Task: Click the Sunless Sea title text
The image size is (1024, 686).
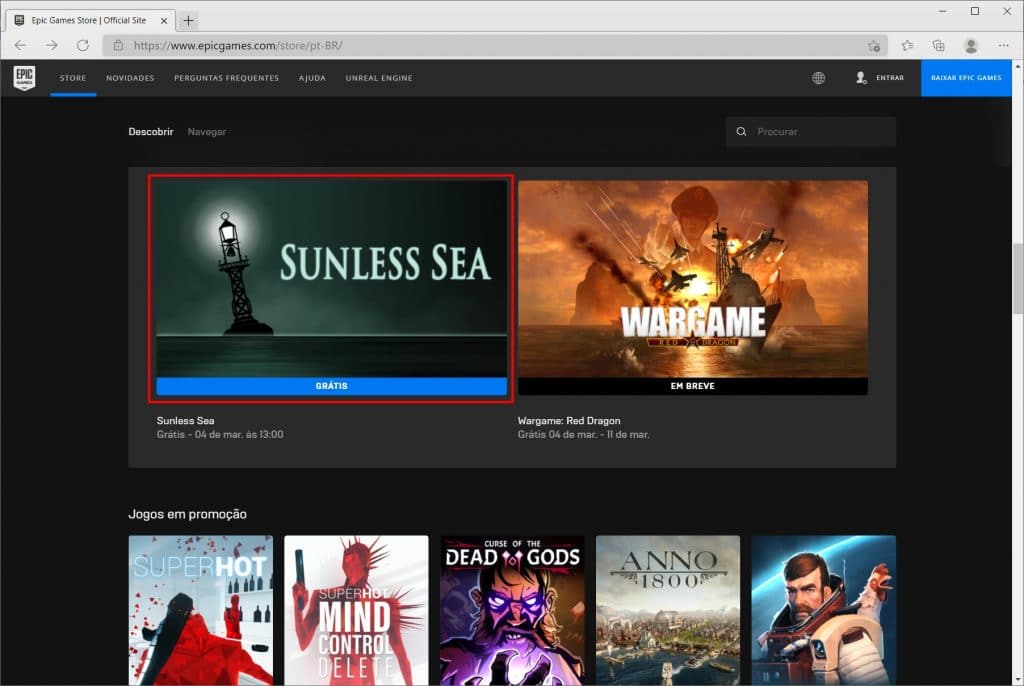Action: pos(185,421)
